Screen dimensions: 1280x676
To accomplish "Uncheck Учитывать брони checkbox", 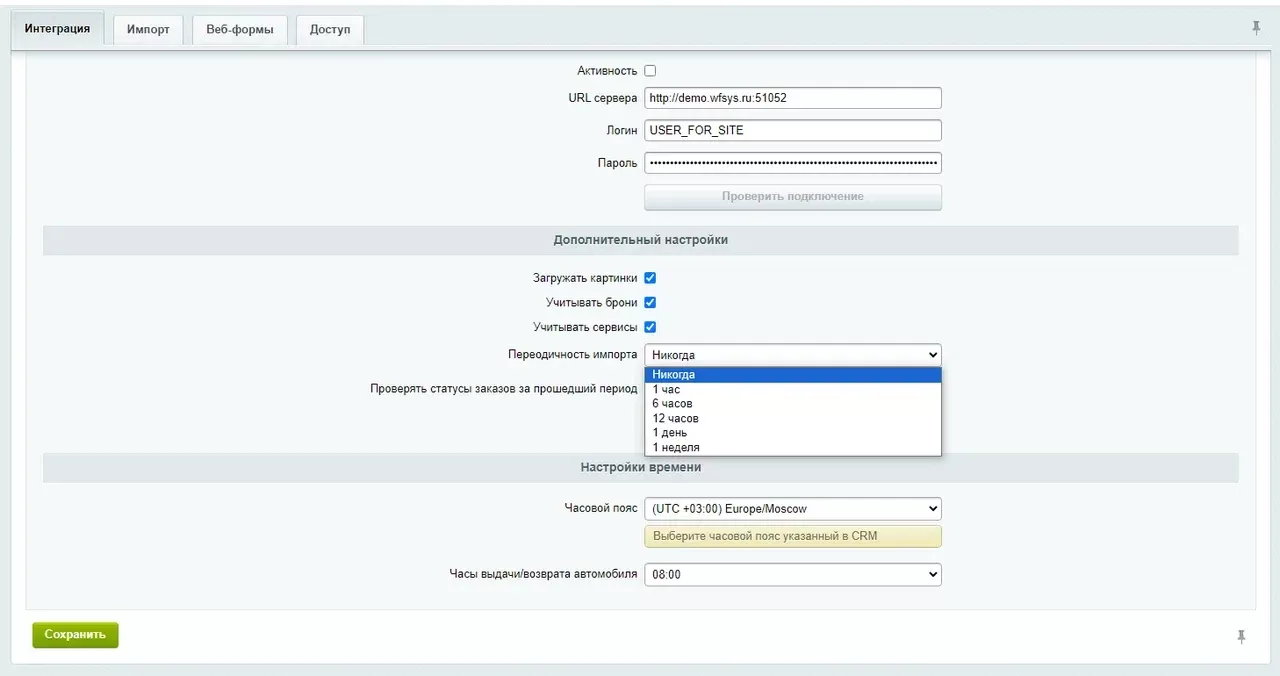I will click(650, 302).
